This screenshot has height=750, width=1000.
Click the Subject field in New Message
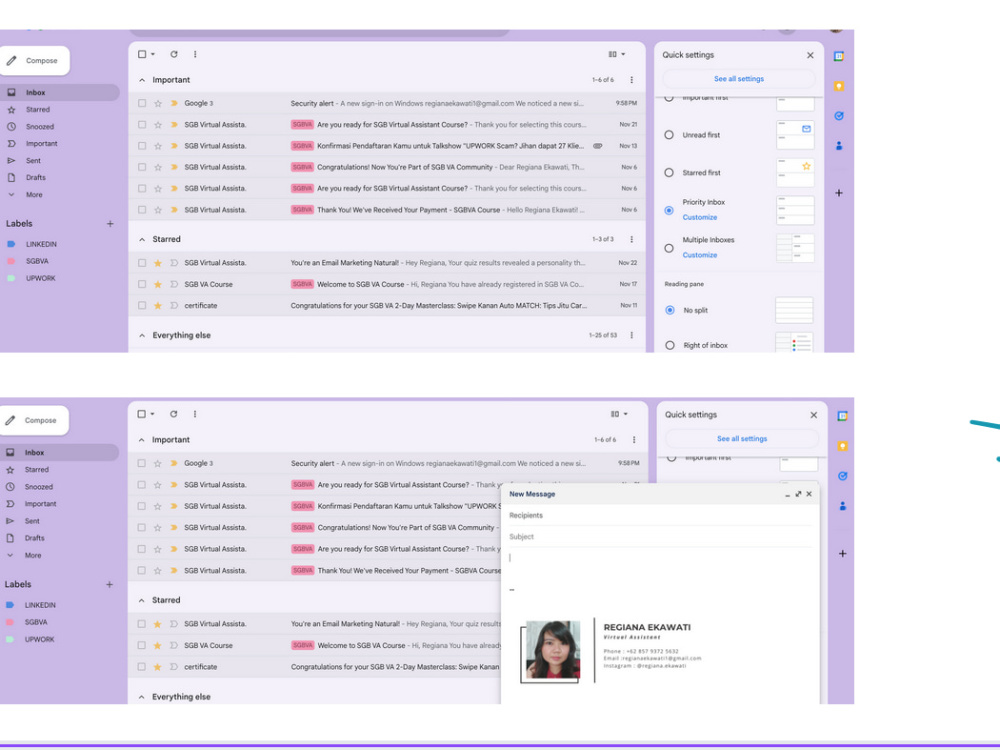660,537
